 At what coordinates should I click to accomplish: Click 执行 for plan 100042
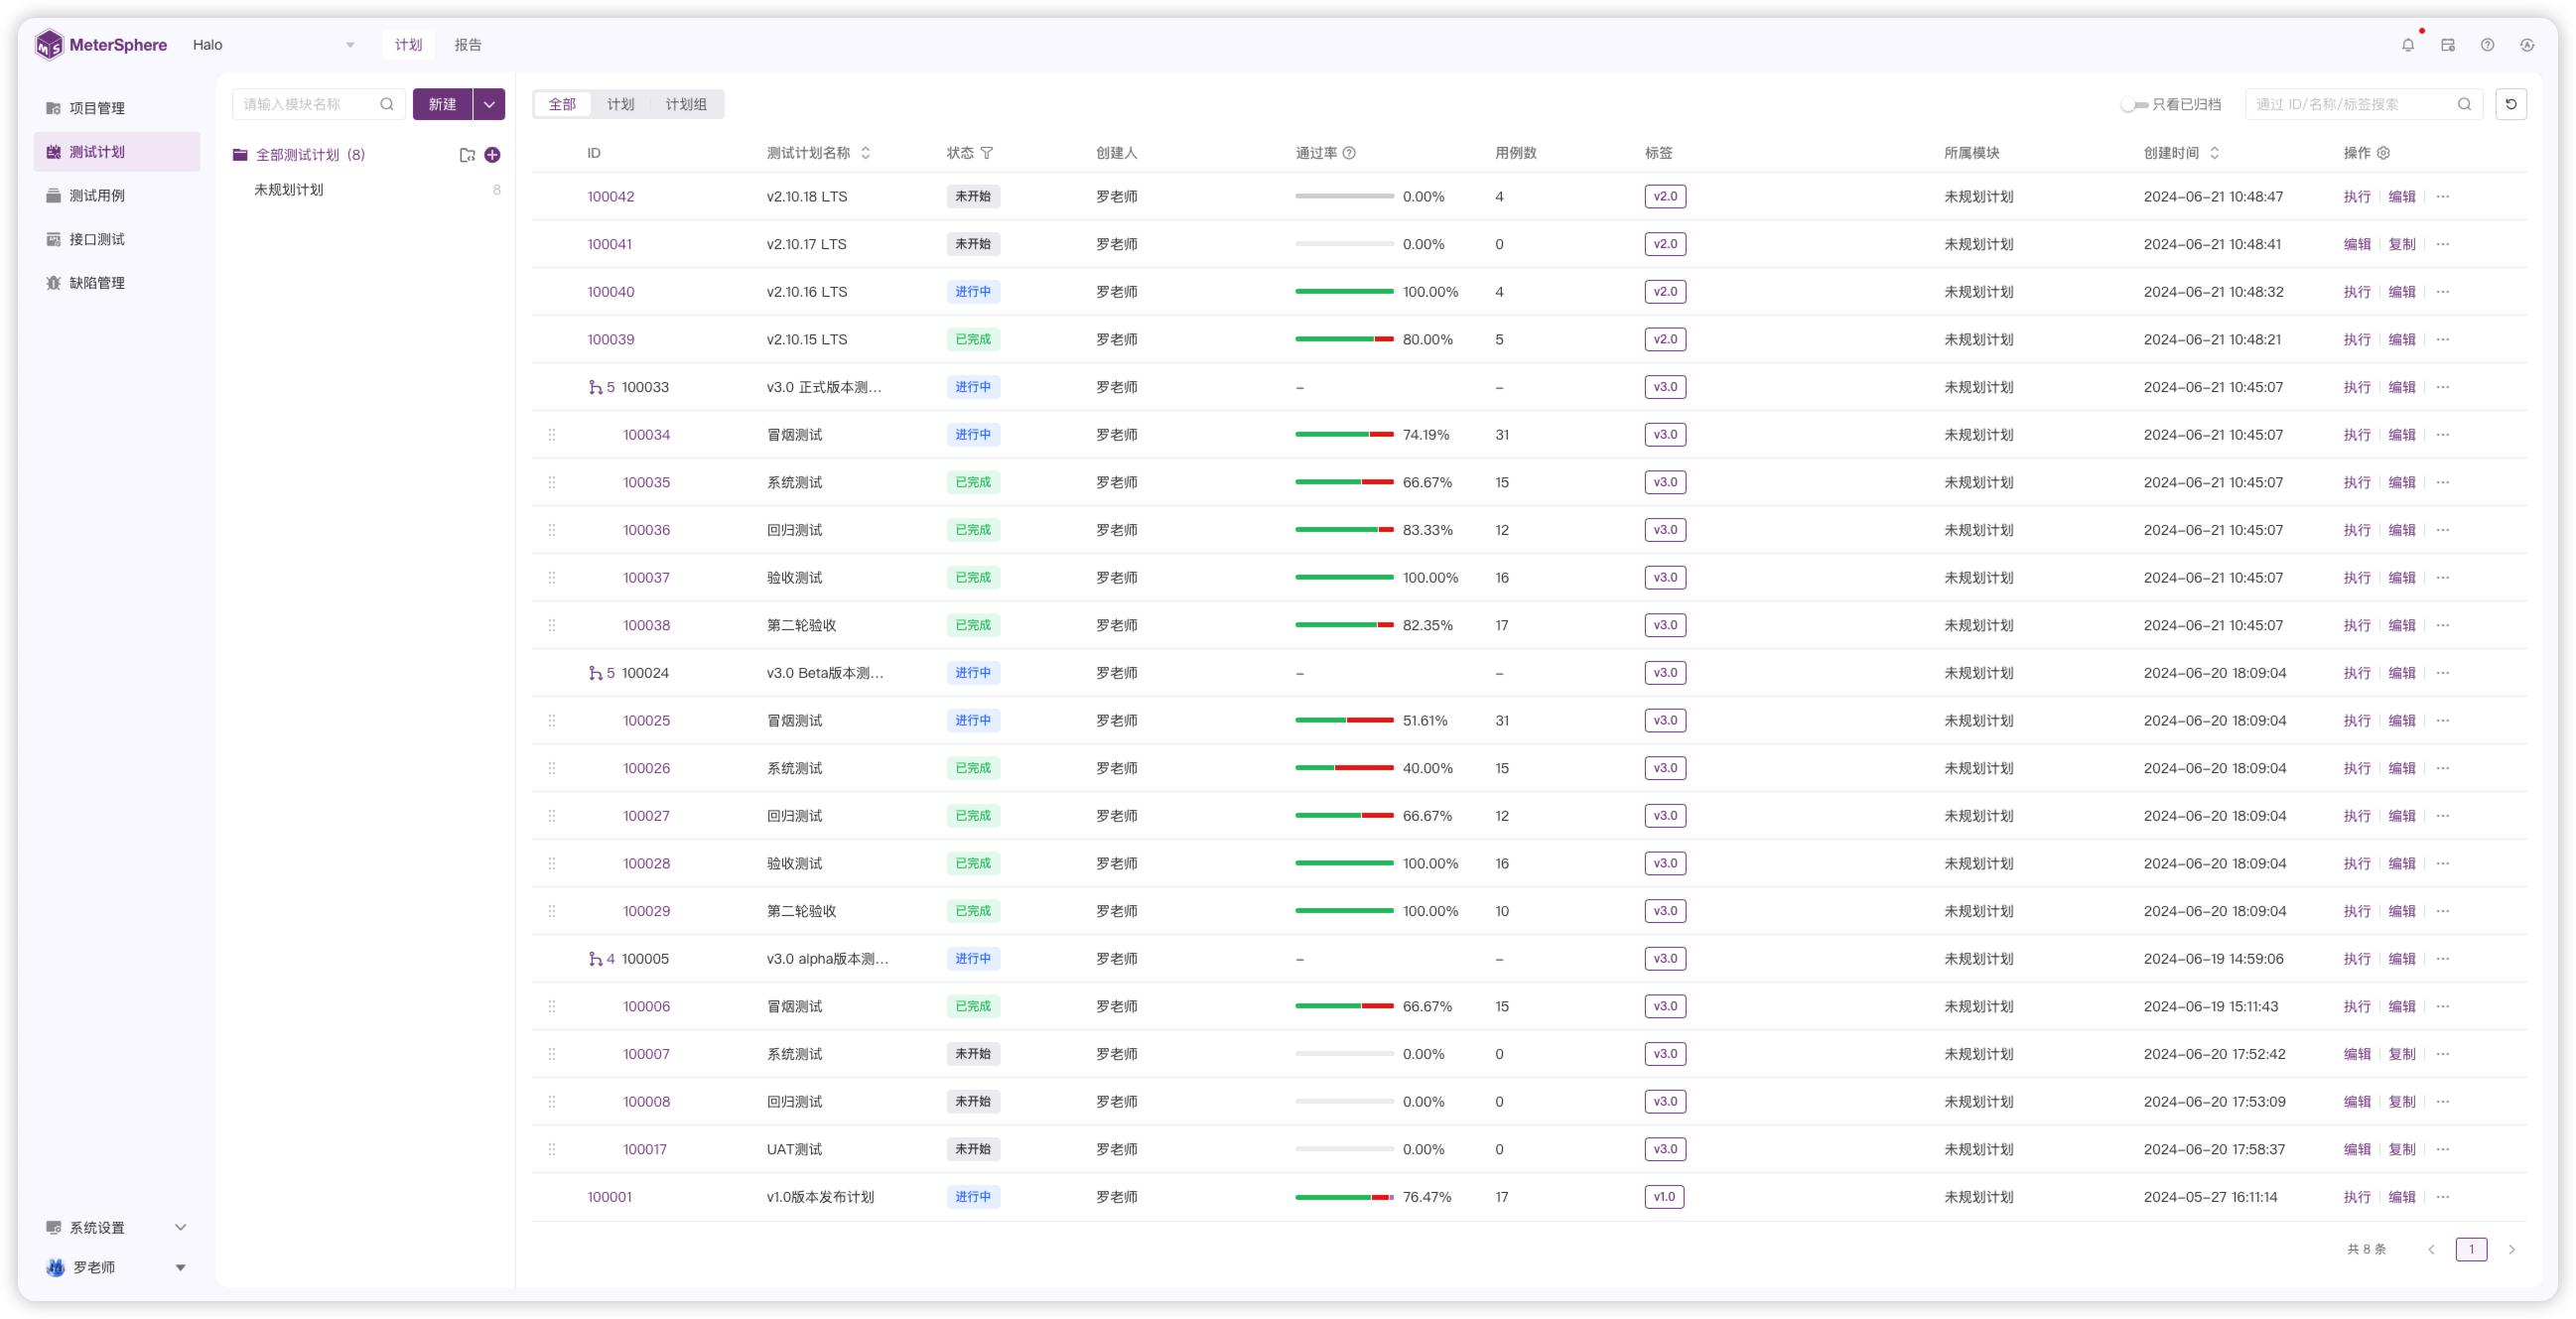2356,197
